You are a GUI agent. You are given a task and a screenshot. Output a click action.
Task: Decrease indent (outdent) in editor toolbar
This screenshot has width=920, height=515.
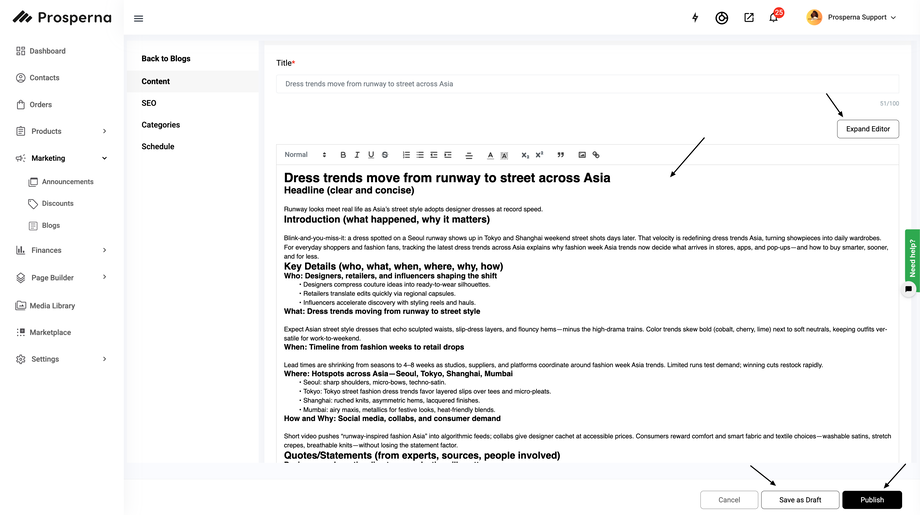coord(434,155)
